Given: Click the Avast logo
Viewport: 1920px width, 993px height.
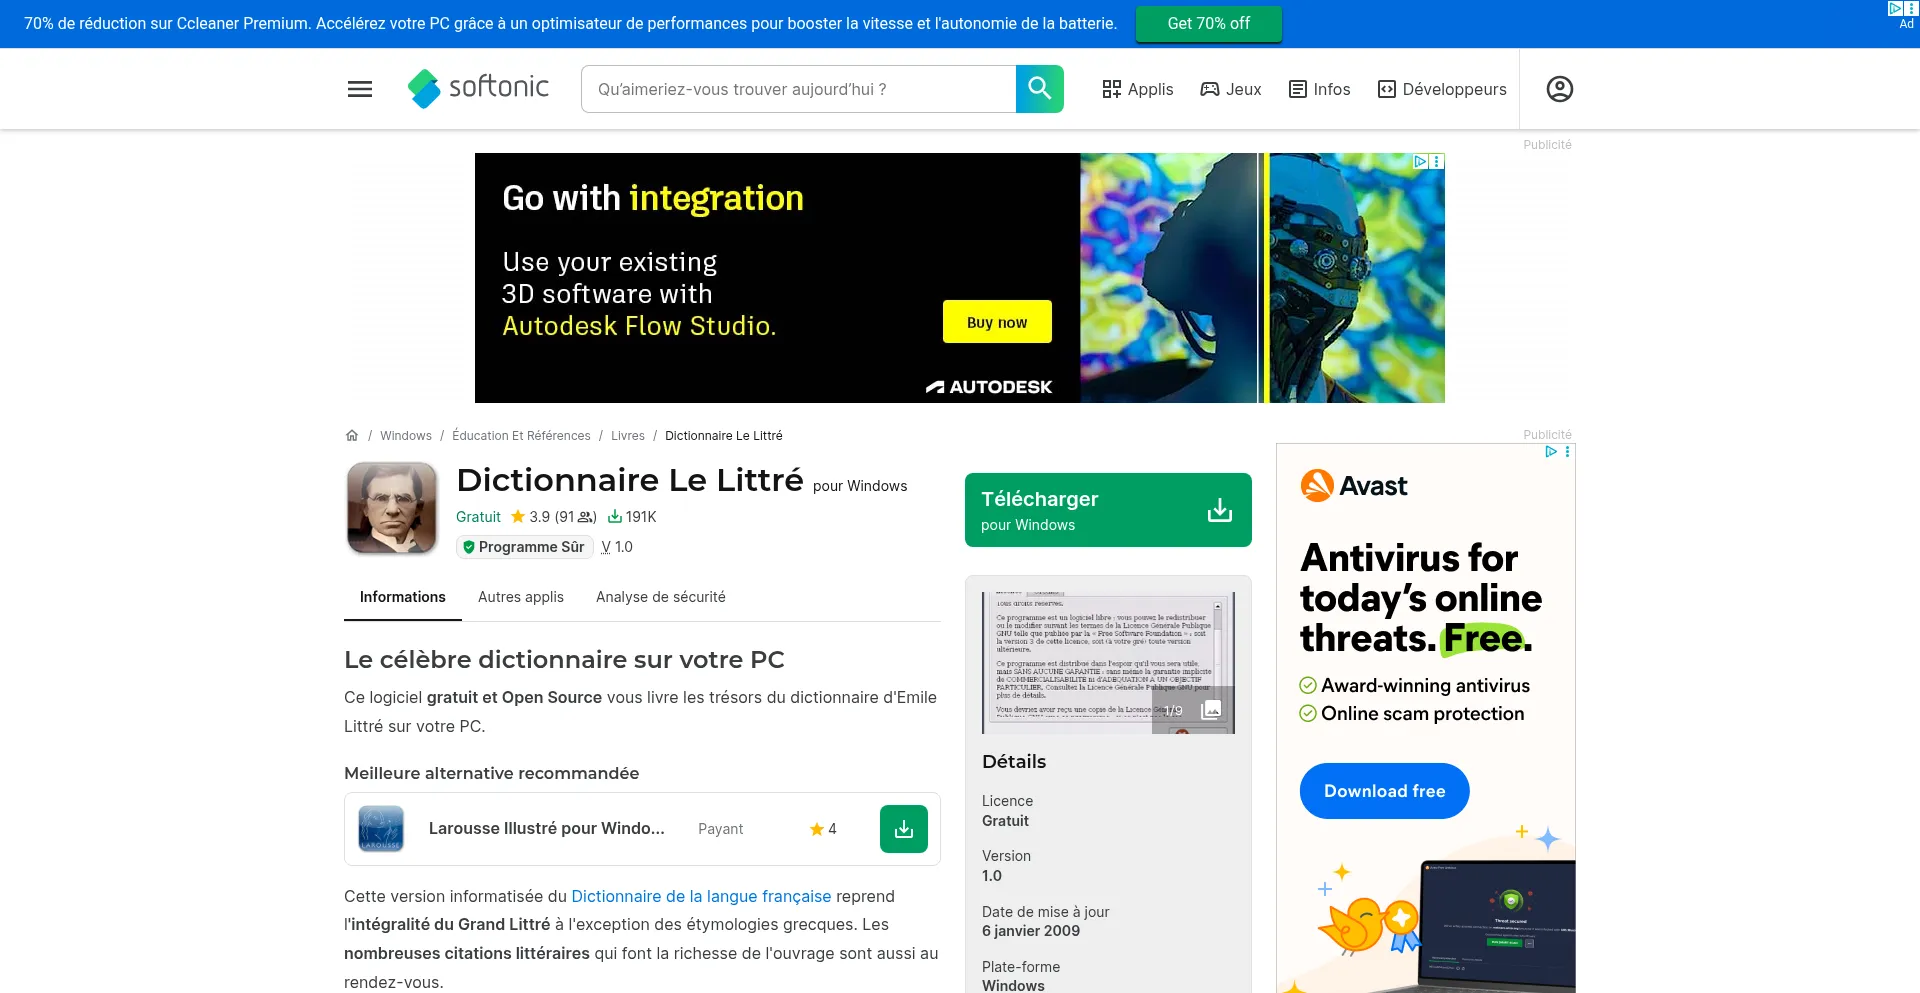Looking at the screenshot, I should click(1354, 486).
